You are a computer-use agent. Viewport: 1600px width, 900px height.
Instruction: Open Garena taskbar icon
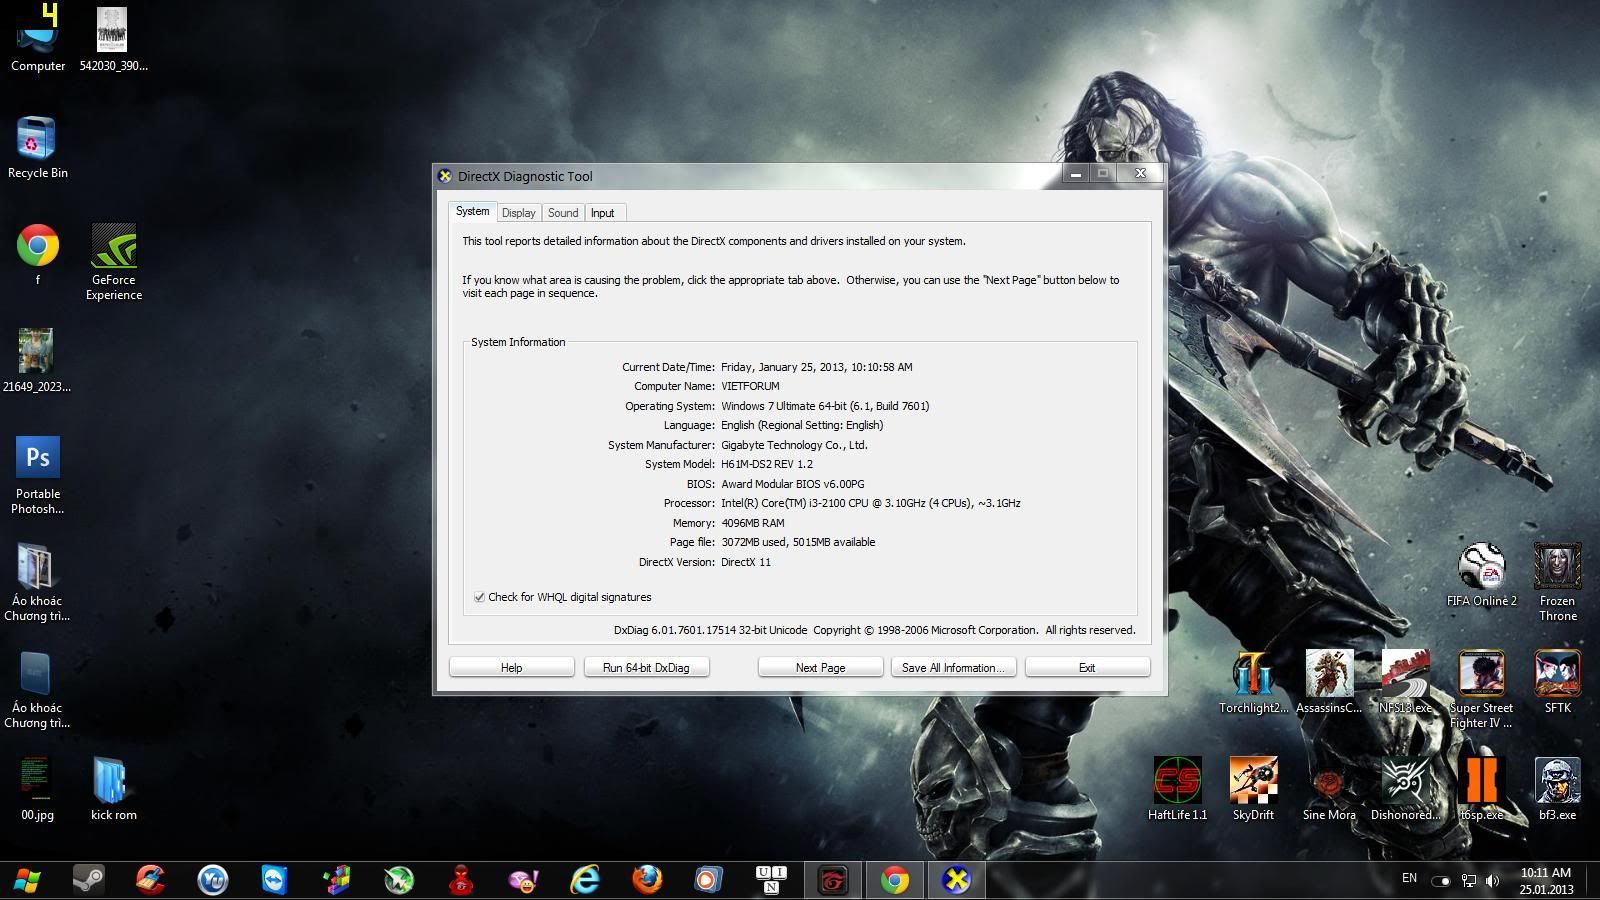(x=833, y=880)
